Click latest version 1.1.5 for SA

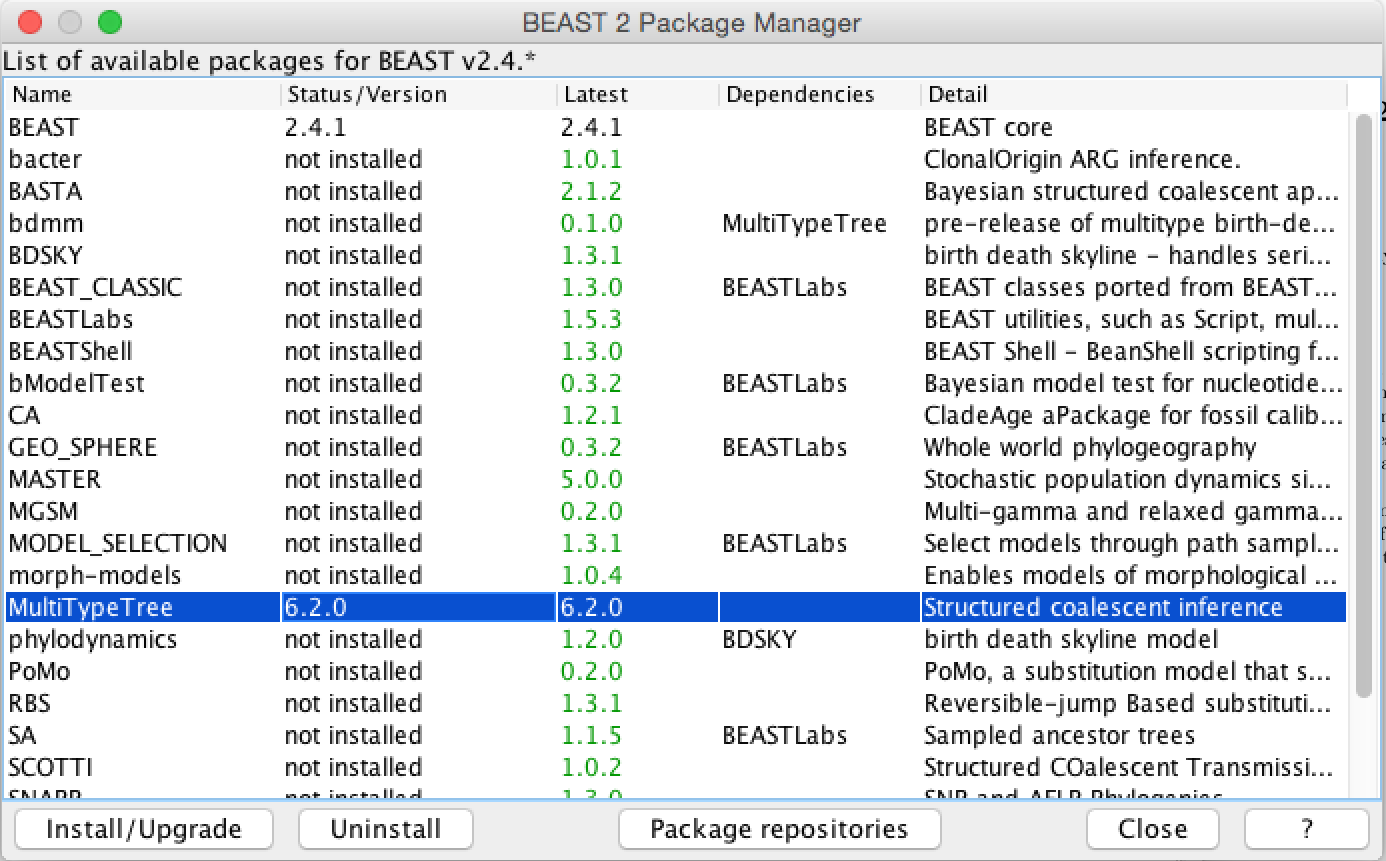pos(593,735)
